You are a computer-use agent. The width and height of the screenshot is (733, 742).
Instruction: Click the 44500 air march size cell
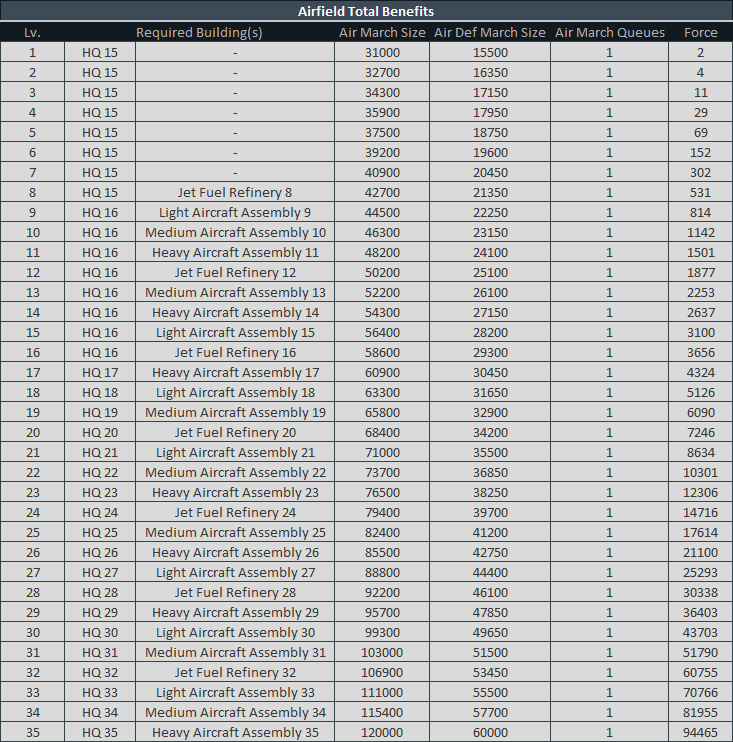[382, 212]
